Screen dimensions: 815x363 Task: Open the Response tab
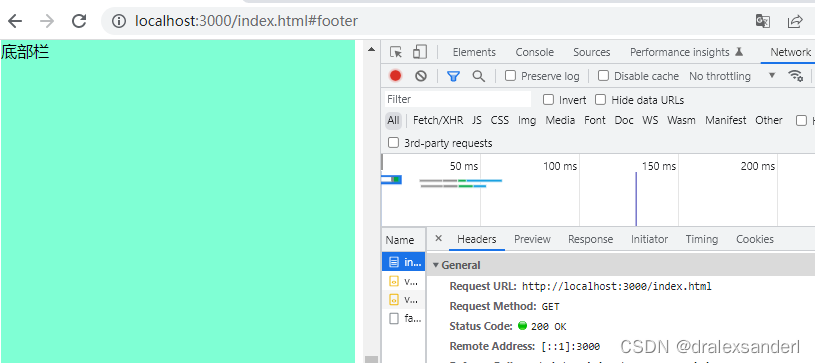click(x=590, y=239)
